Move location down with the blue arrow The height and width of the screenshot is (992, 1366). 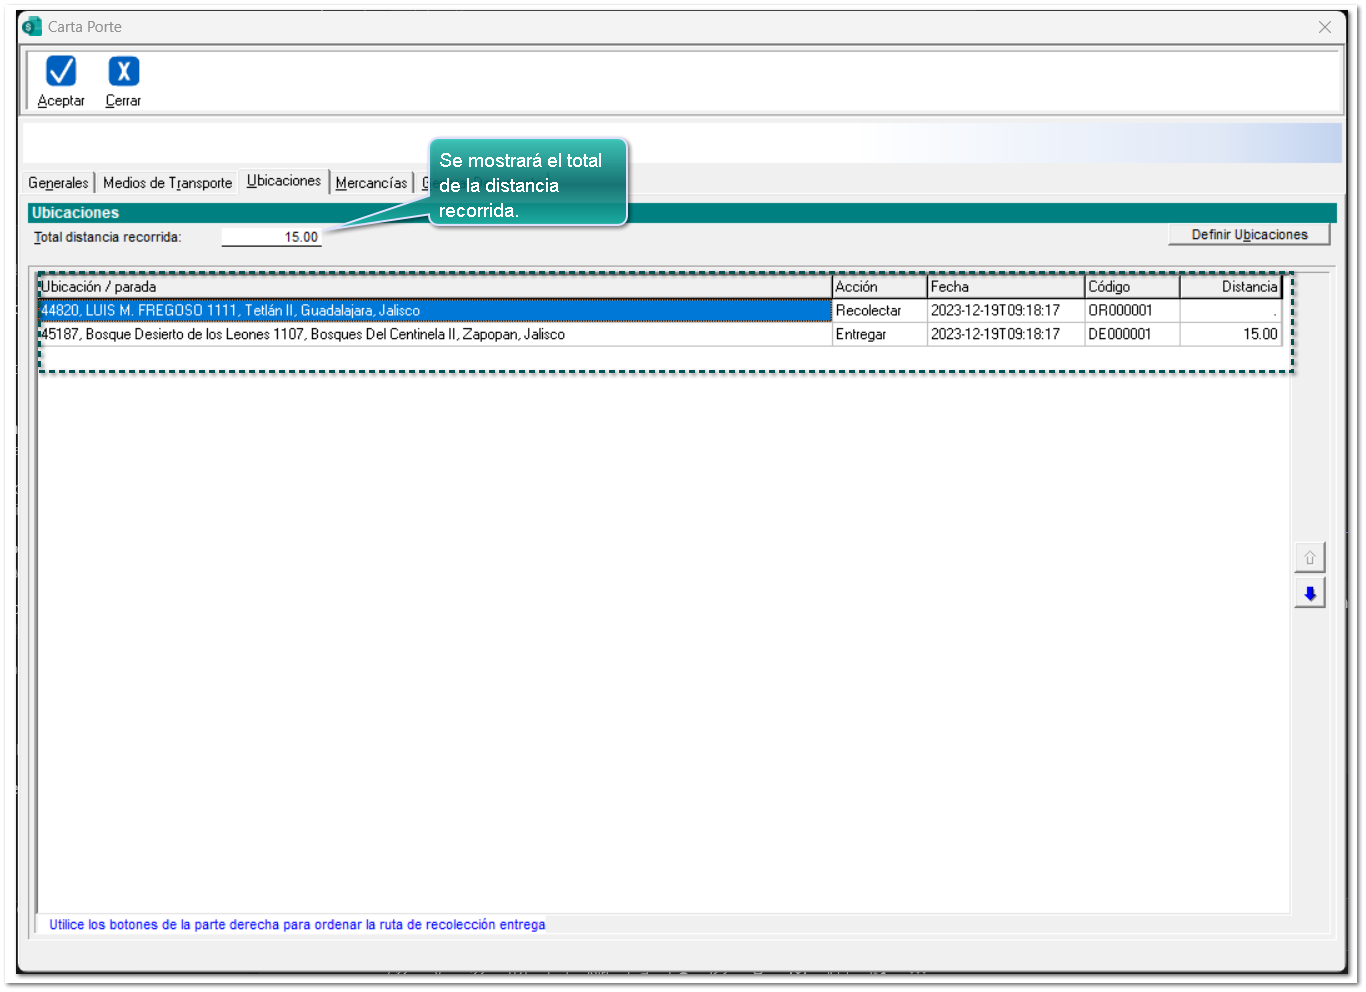(1309, 594)
